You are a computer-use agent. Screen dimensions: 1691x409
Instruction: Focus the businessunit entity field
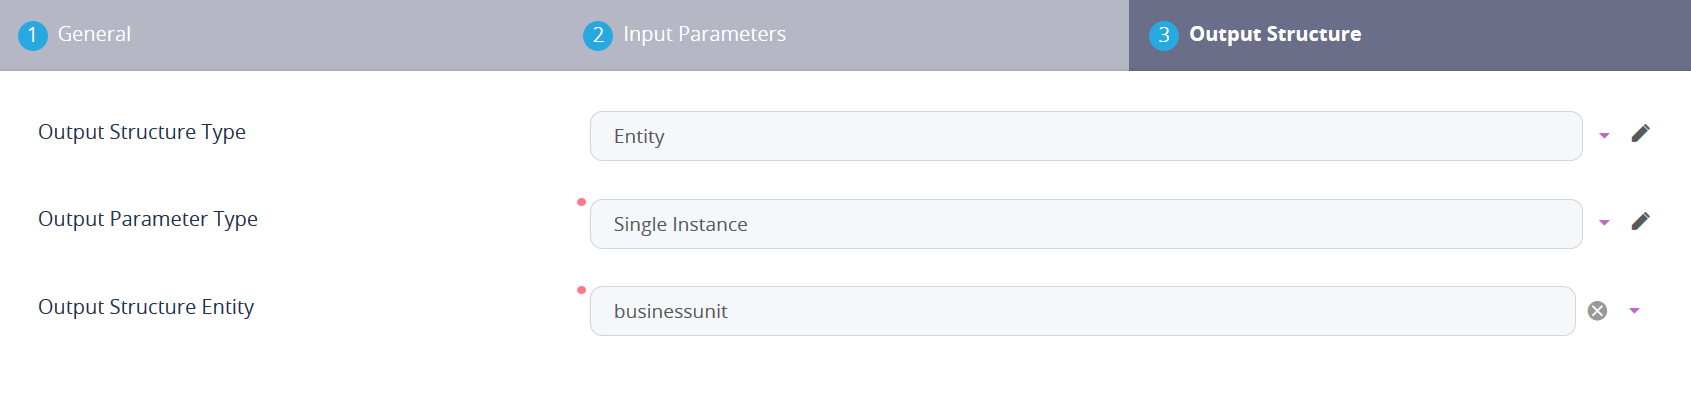[x=1082, y=311]
